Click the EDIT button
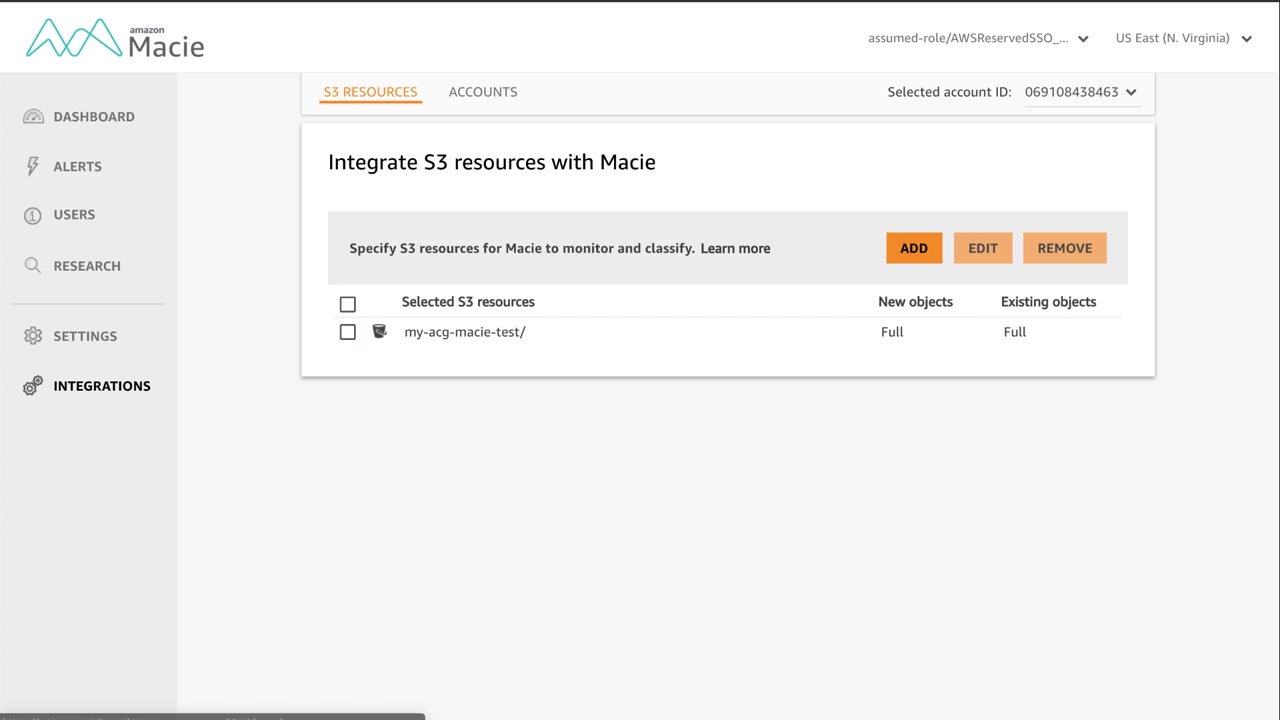The image size is (1280, 720). tap(983, 248)
